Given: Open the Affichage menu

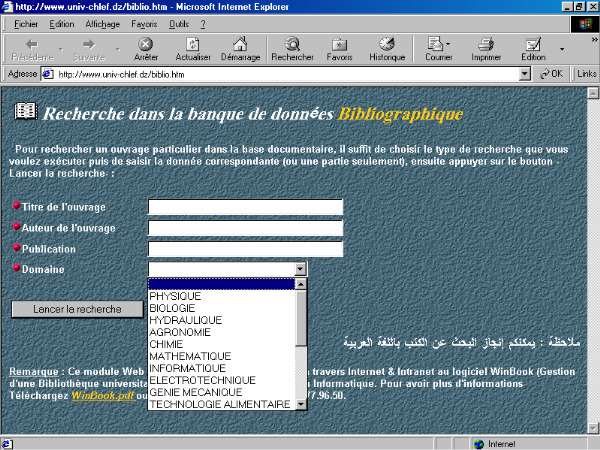Looking at the screenshot, I should coord(103,24).
